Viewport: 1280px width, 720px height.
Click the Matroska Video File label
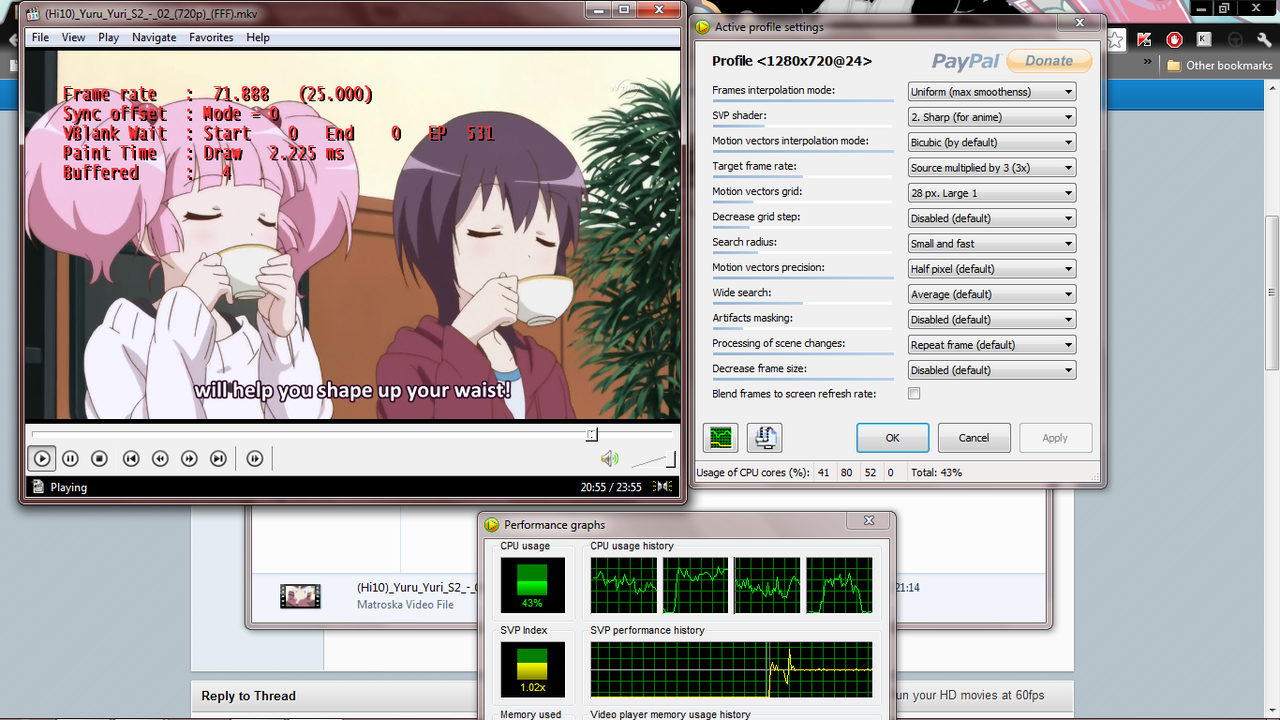pyautogui.click(x=406, y=605)
